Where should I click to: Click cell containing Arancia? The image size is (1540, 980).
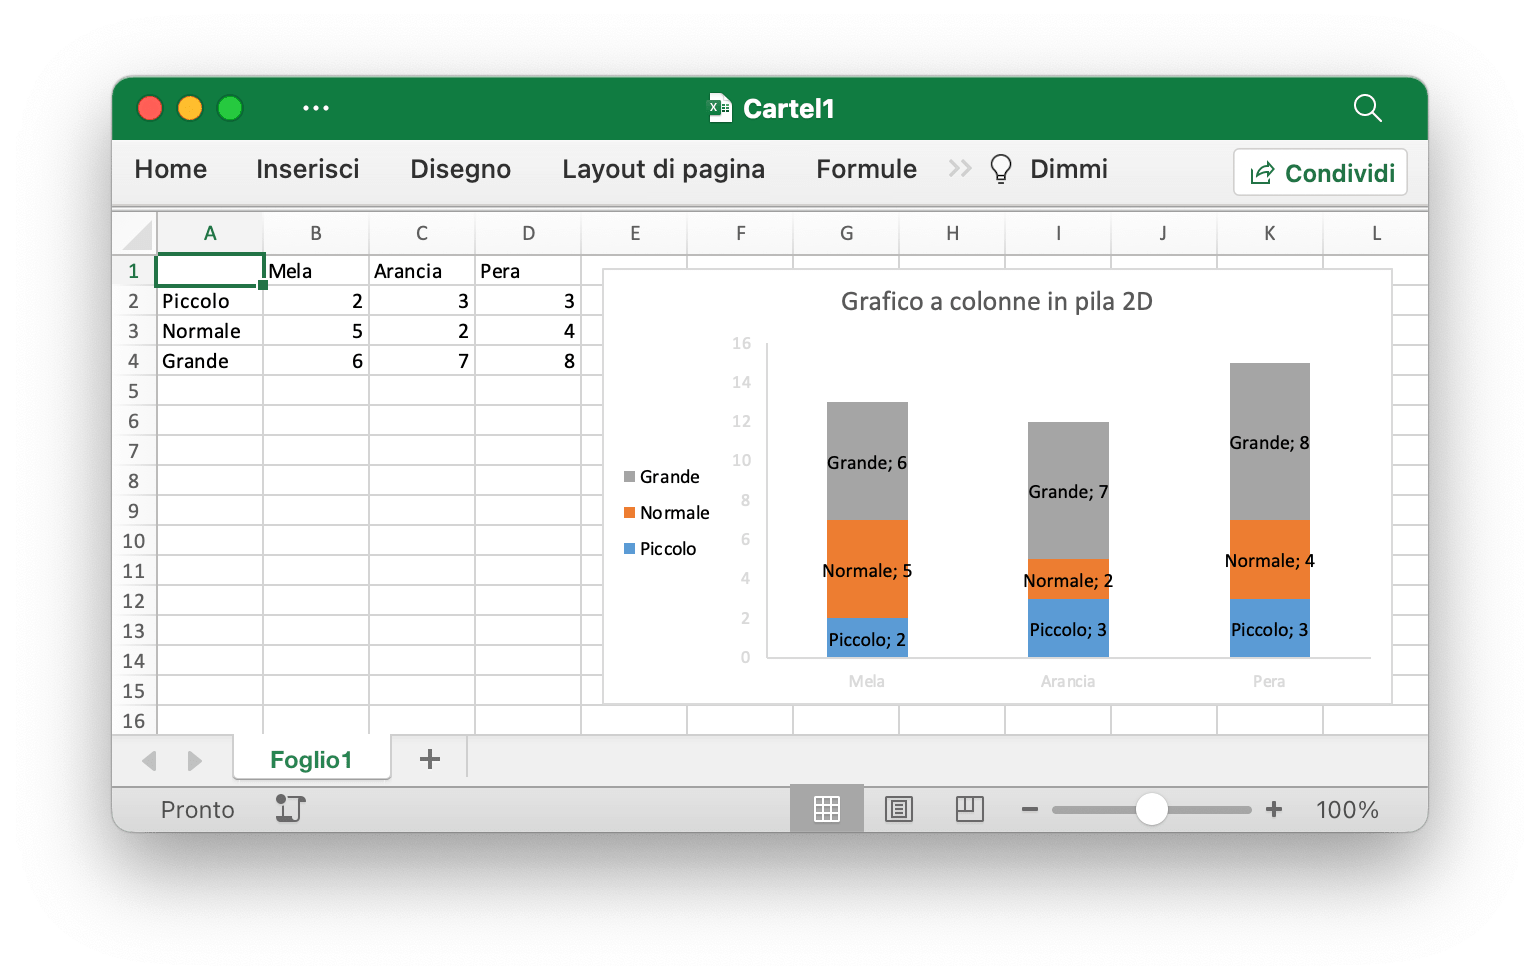coord(422,271)
